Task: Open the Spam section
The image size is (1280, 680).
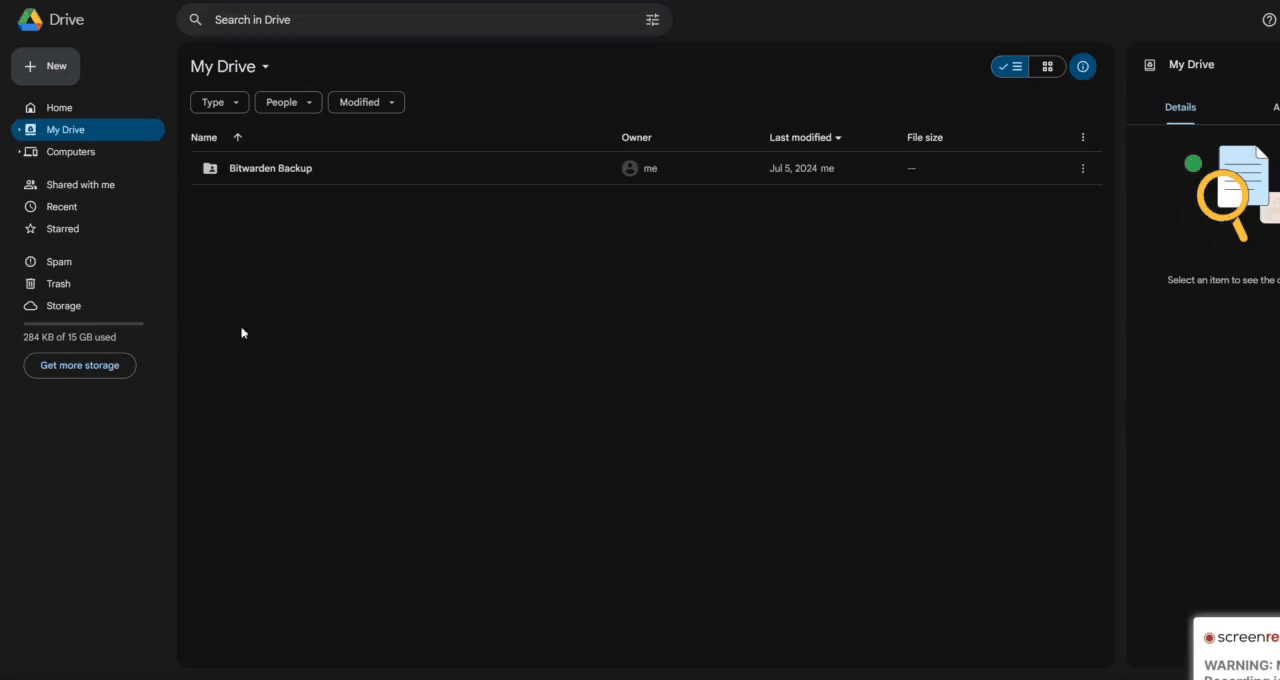Action: pos(58,262)
